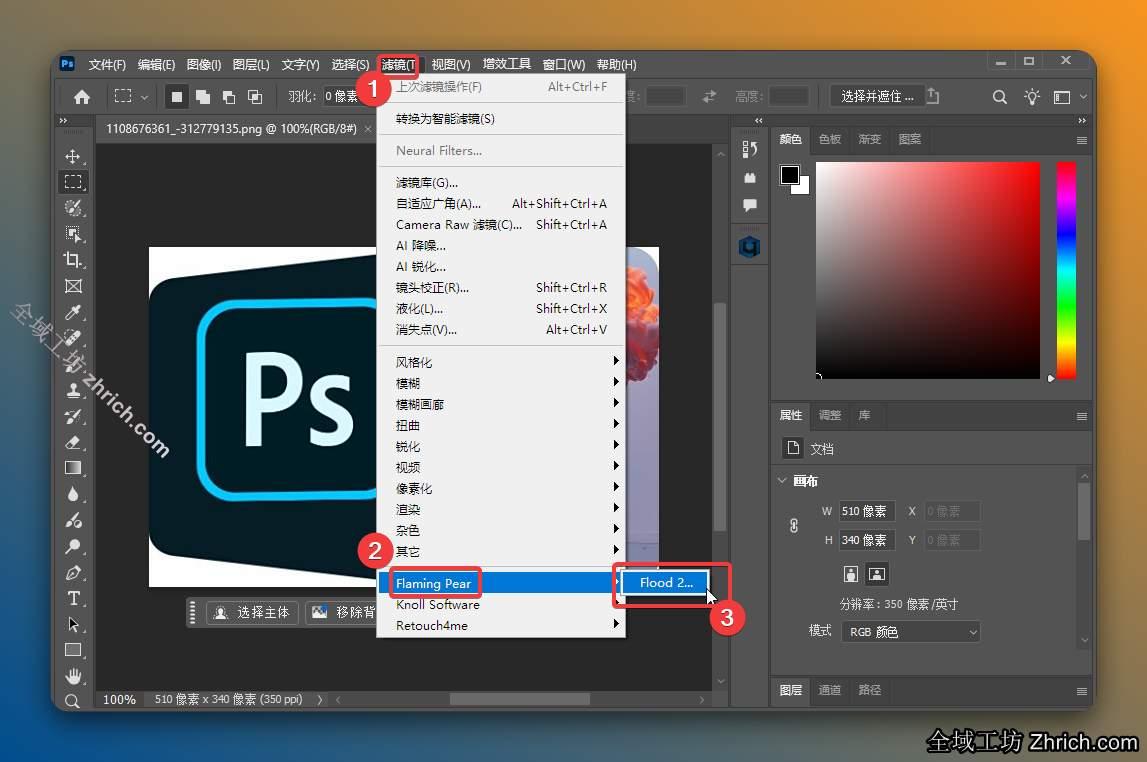
Task: Open Neural Filters... entry
Action: click(x=501, y=151)
